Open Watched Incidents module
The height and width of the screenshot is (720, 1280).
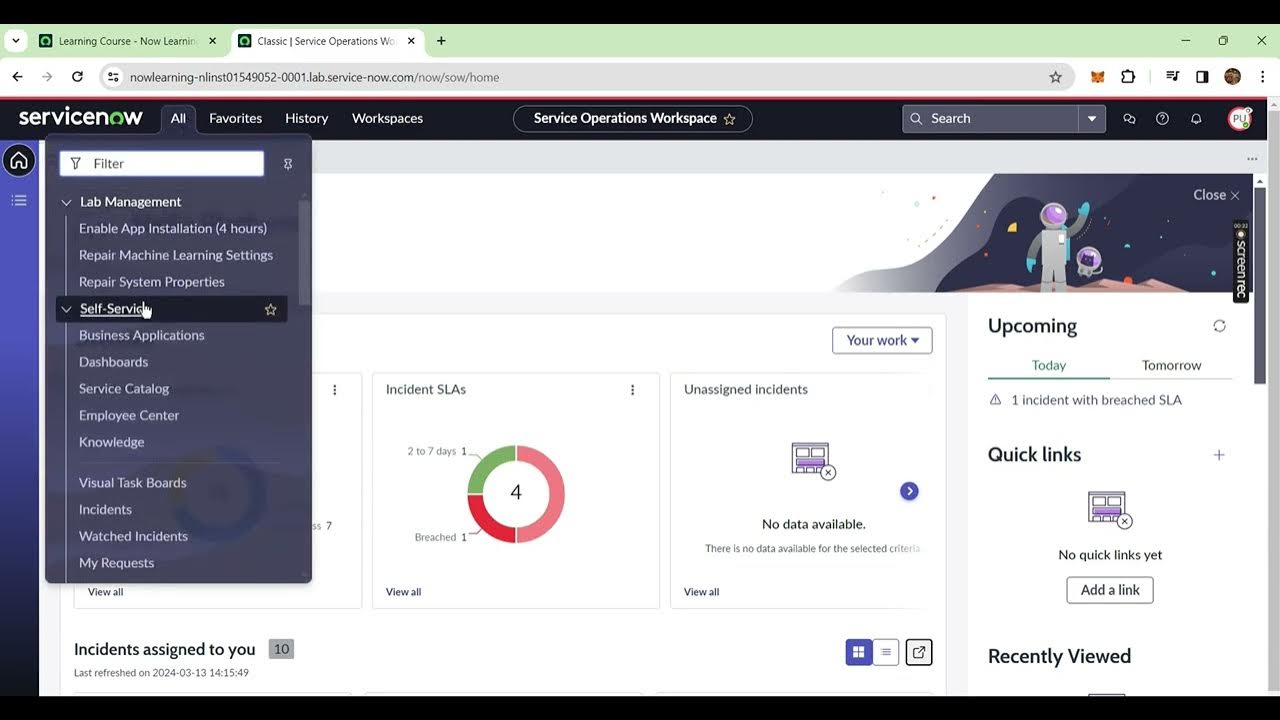click(x=134, y=537)
